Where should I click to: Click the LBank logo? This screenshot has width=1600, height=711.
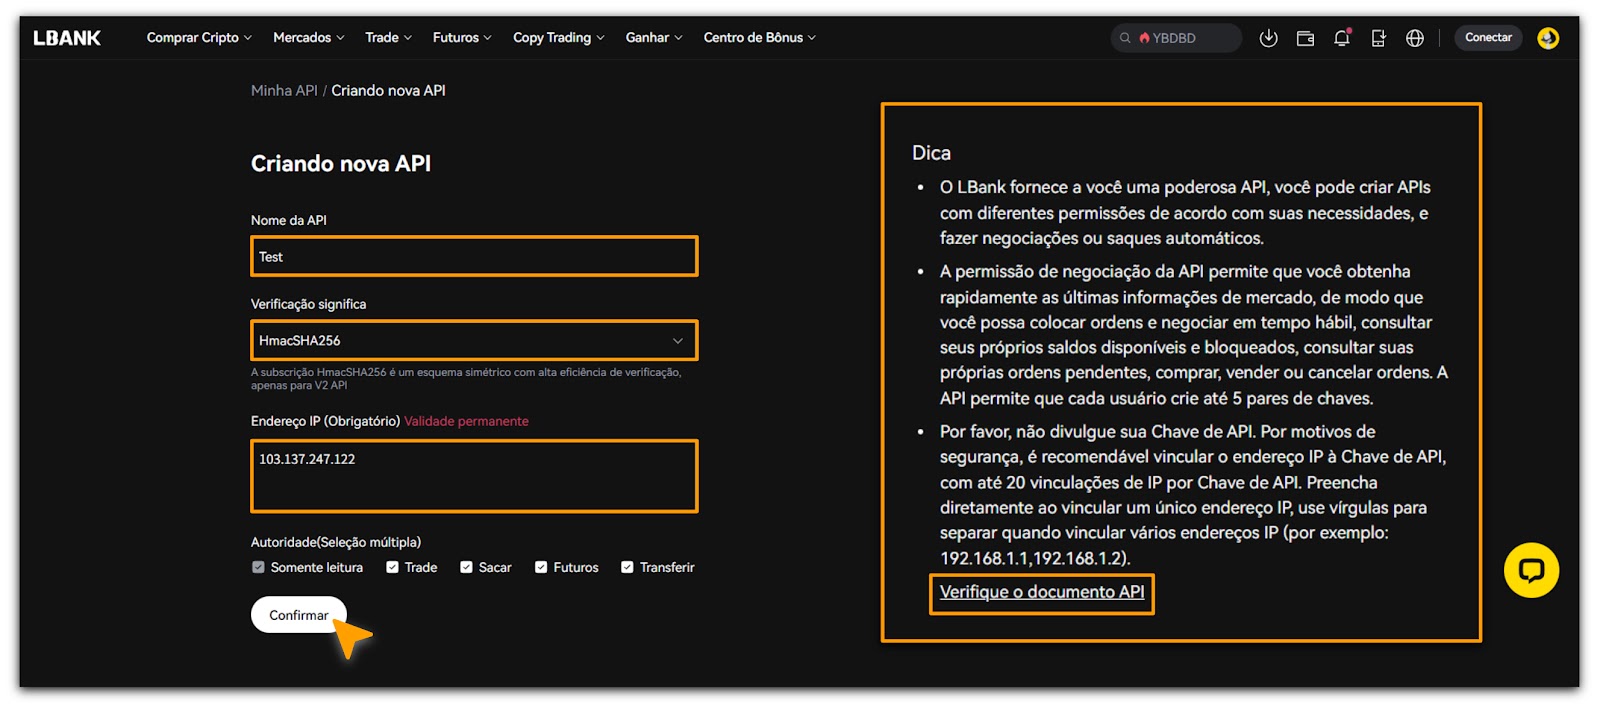pyautogui.click(x=67, y=38)
